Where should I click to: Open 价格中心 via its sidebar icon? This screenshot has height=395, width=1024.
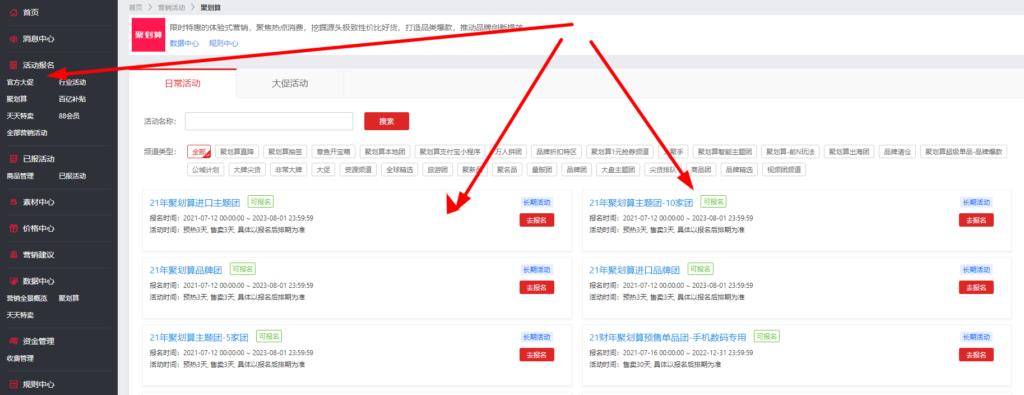tap(14, 229)
